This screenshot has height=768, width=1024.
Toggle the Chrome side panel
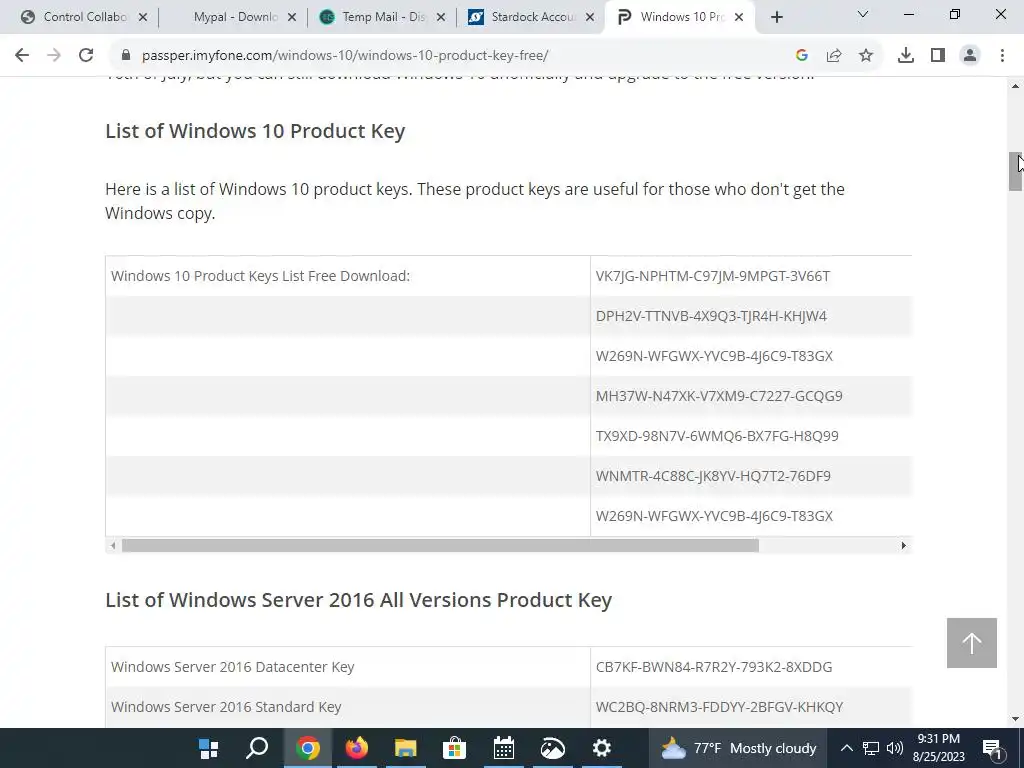(x=938, y=56)
